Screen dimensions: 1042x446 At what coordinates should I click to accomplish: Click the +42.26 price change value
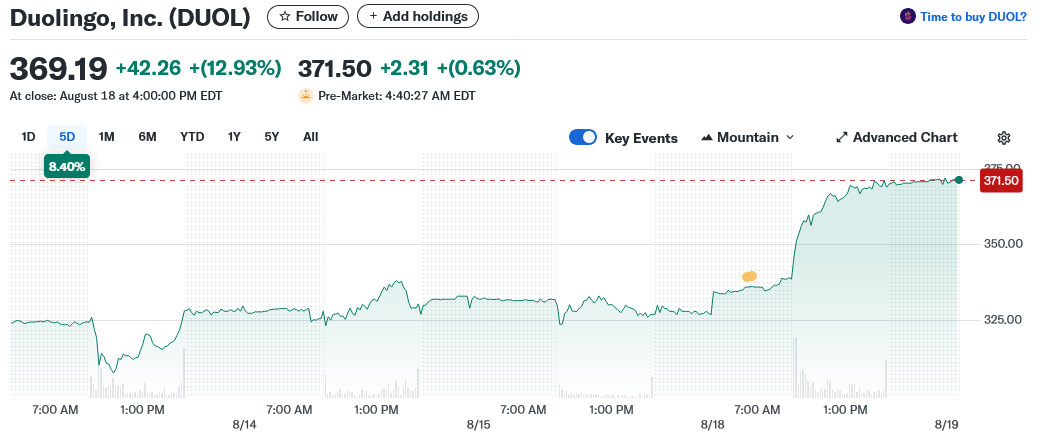pos(150,68)
